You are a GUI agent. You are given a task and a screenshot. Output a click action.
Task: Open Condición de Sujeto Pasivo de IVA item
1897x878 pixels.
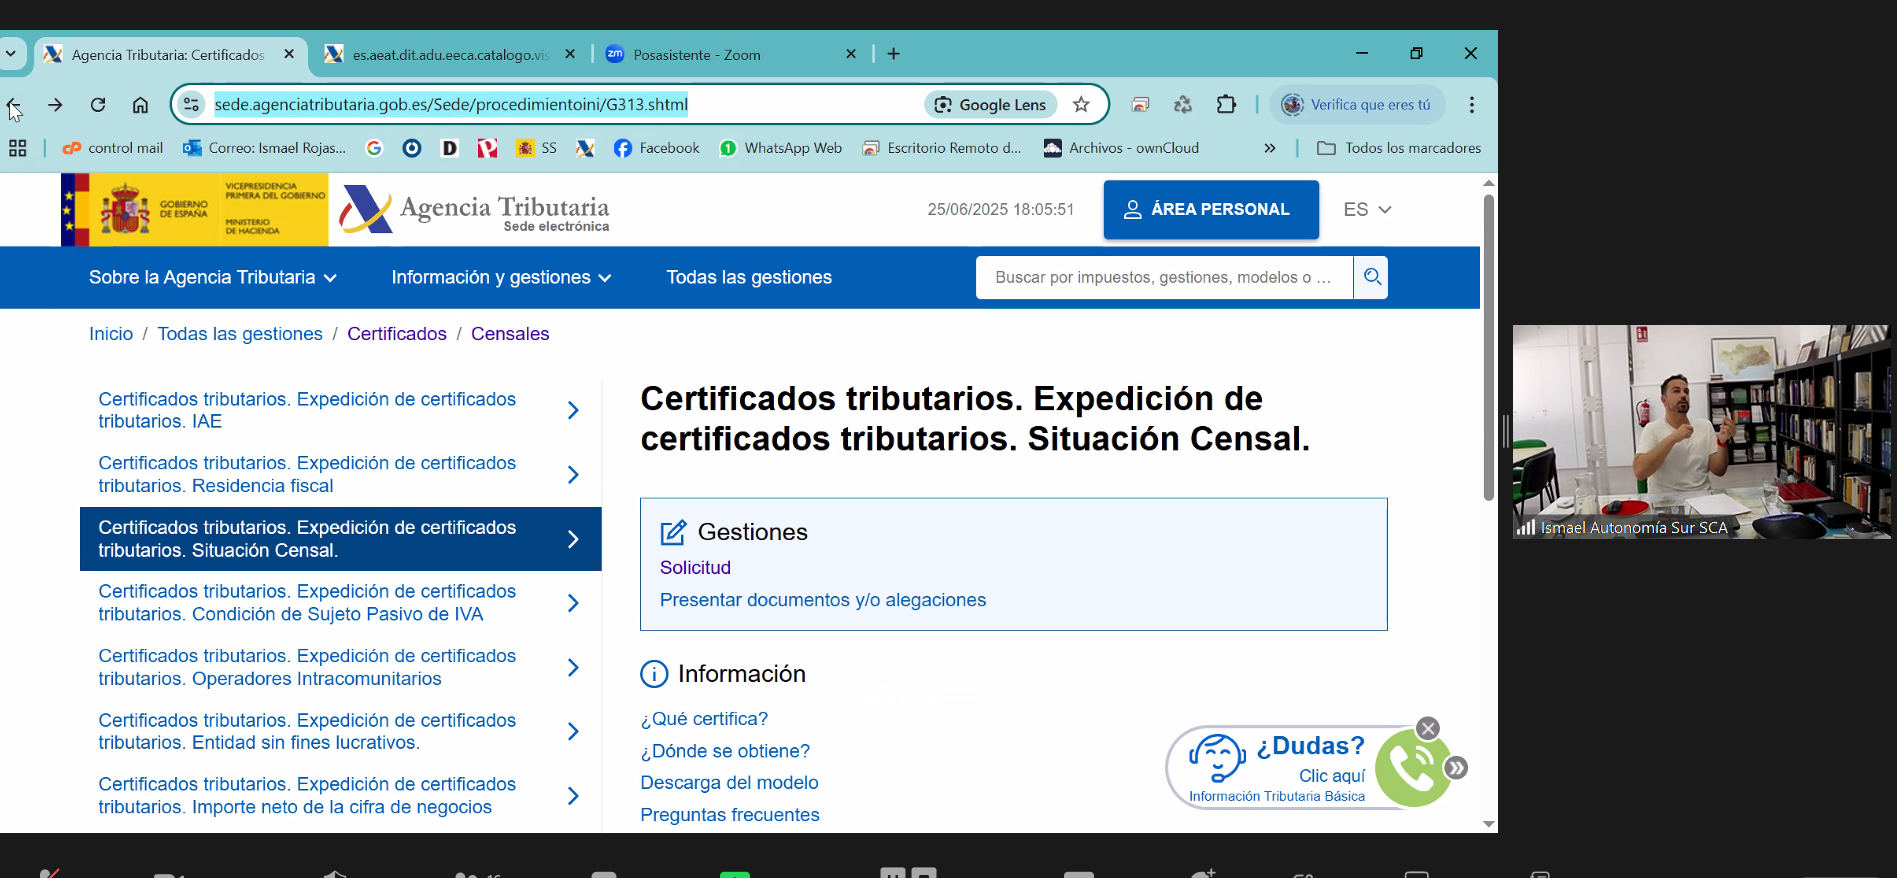click(340, 603)
